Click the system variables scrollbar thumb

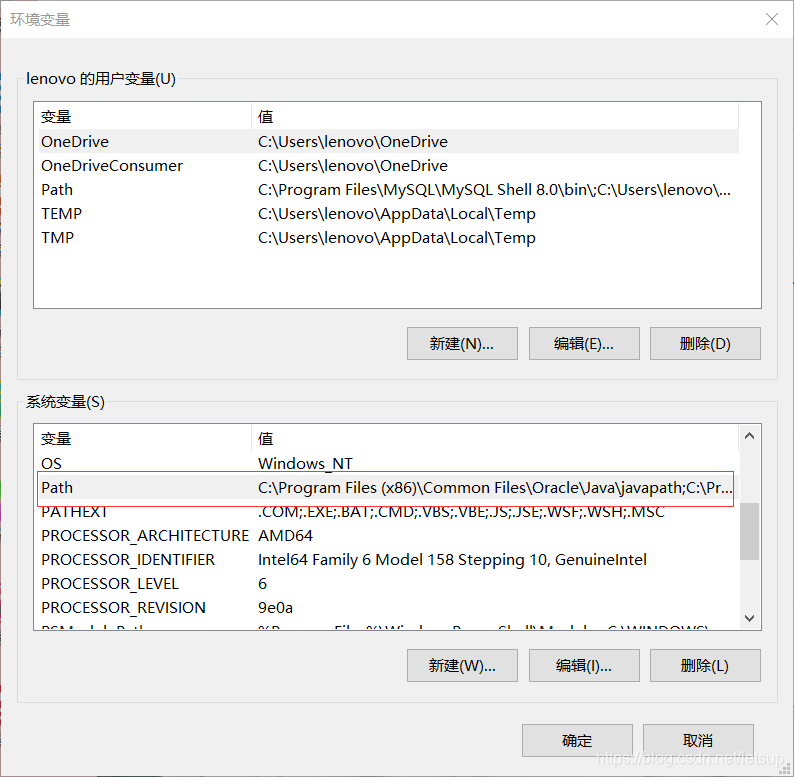[x=749, y=531]
